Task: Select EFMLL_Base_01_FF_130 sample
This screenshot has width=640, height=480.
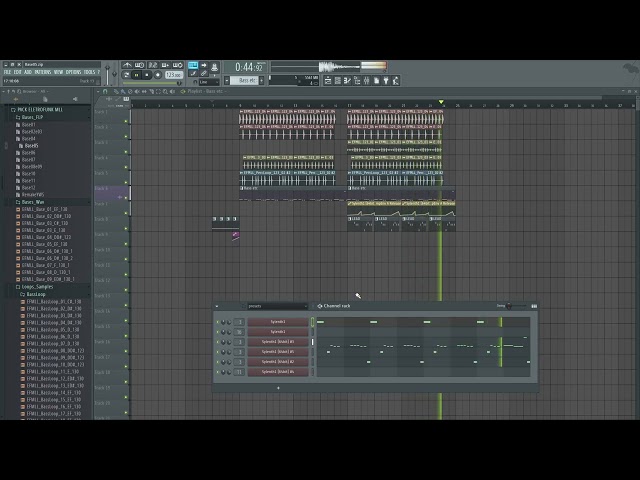Action: tap(42, 209)
